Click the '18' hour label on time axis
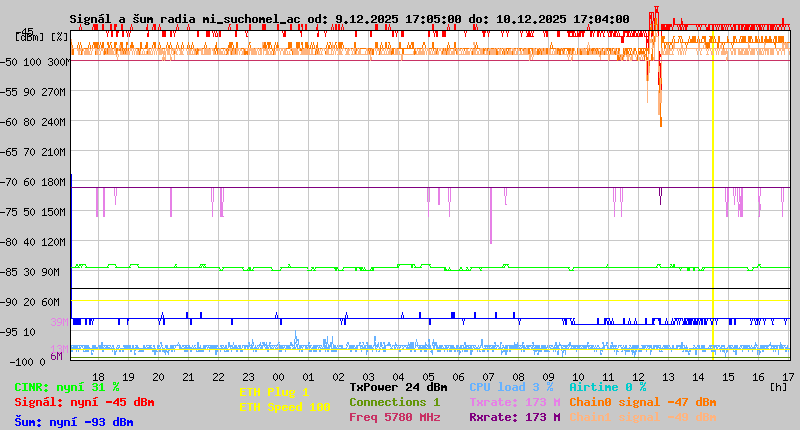Image resolution: width=800 pixels, height=430 pixels. [98, 377]
